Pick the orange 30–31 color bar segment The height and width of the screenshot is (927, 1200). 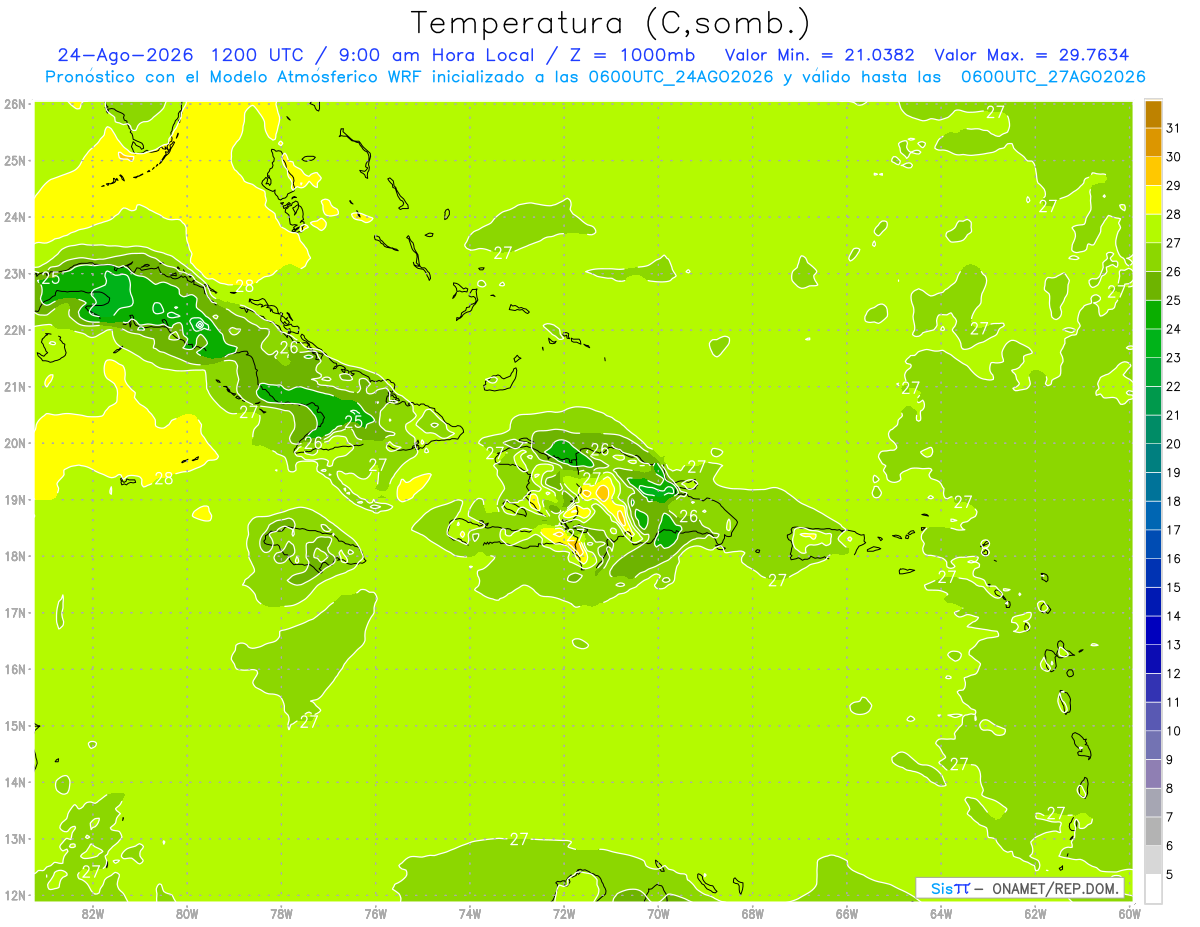(1153, 143)
